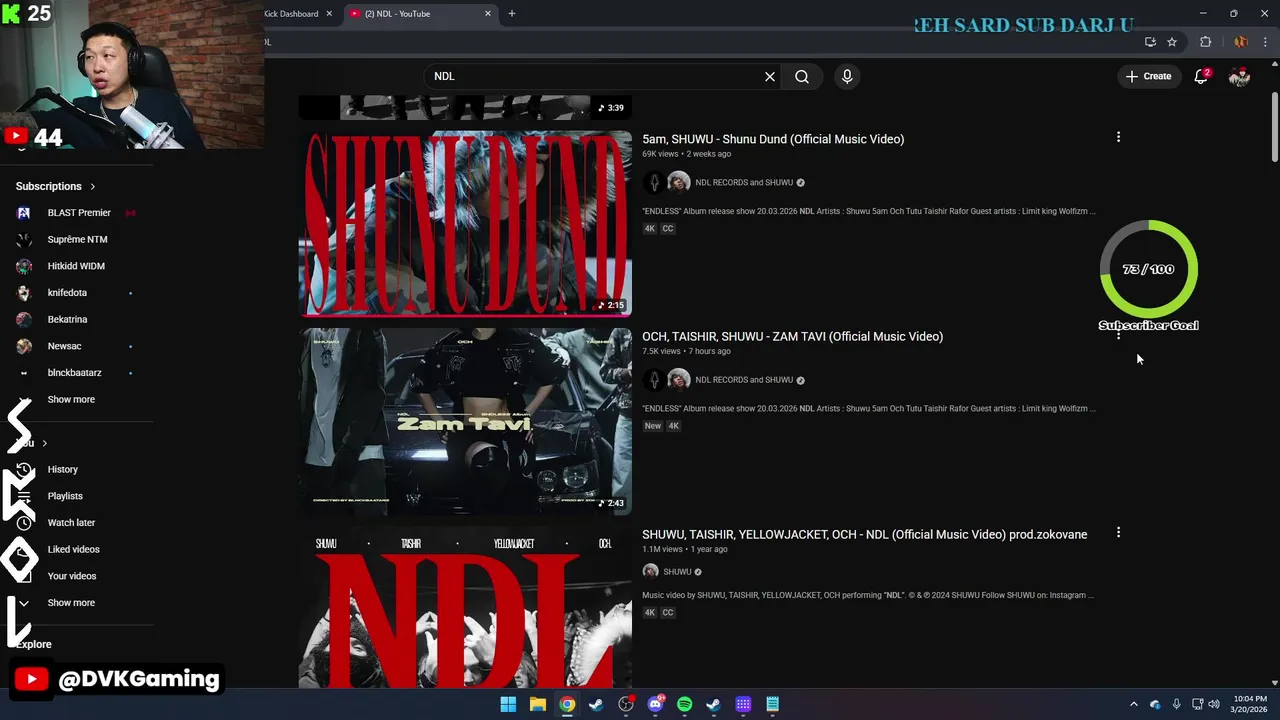
Task: Play the Shunu Dund thumbnail
Action: pos(465,223)
